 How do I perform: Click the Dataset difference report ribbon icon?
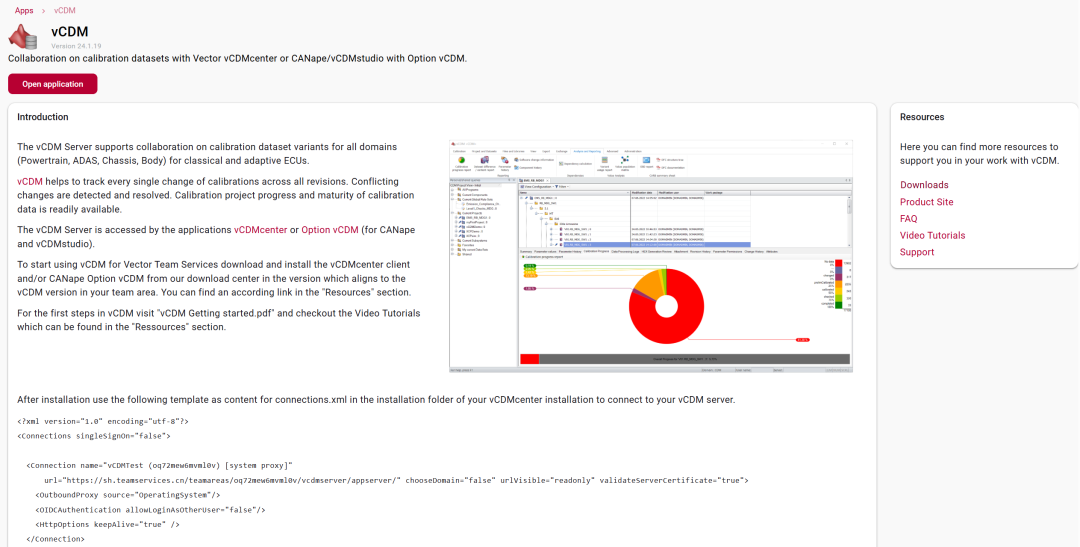485,160
